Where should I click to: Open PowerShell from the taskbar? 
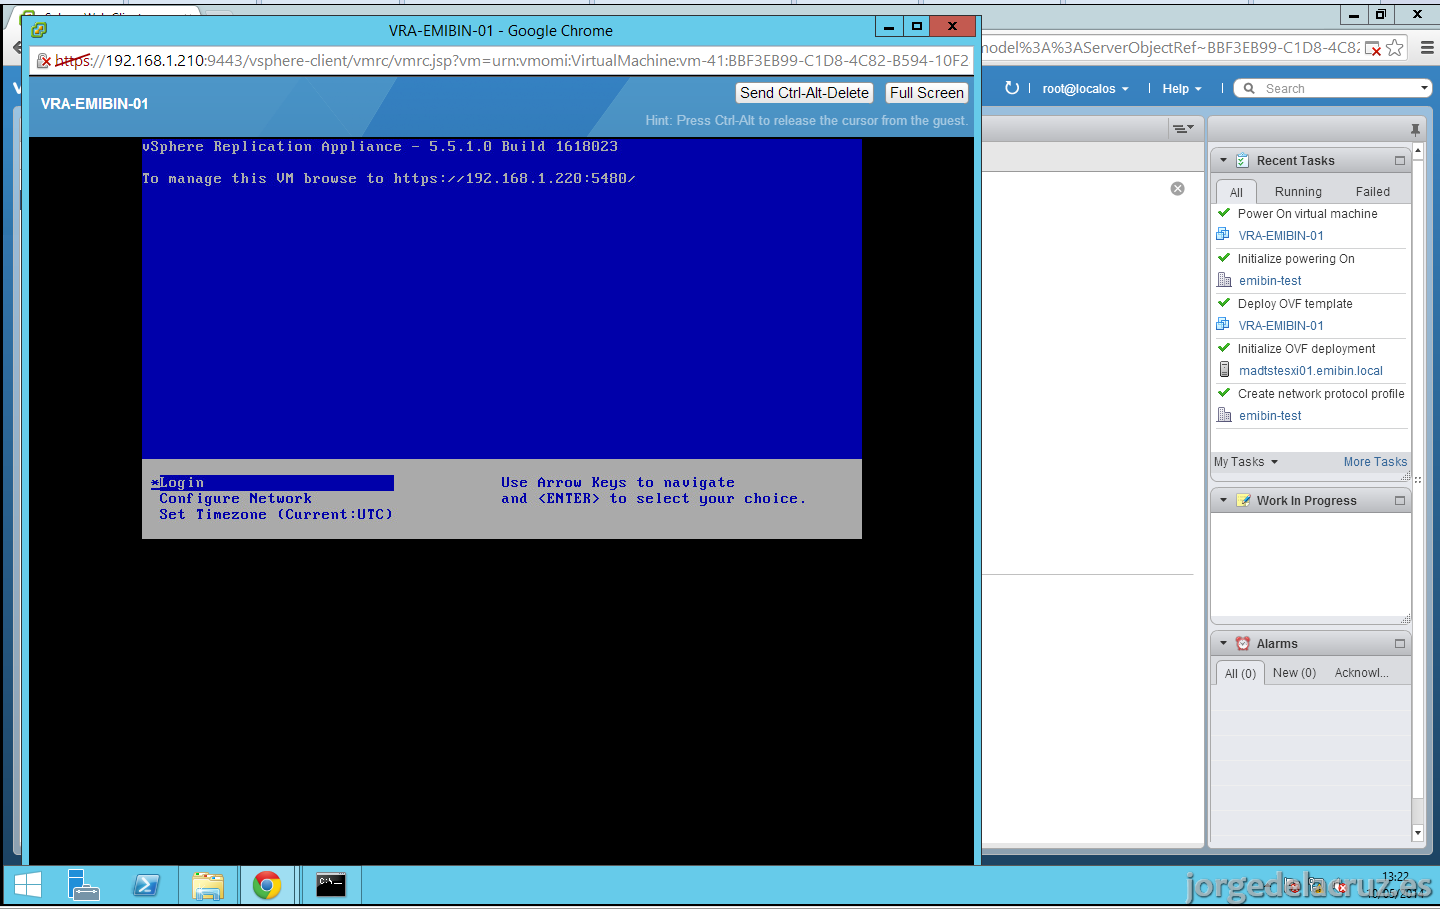pos(146,885)
